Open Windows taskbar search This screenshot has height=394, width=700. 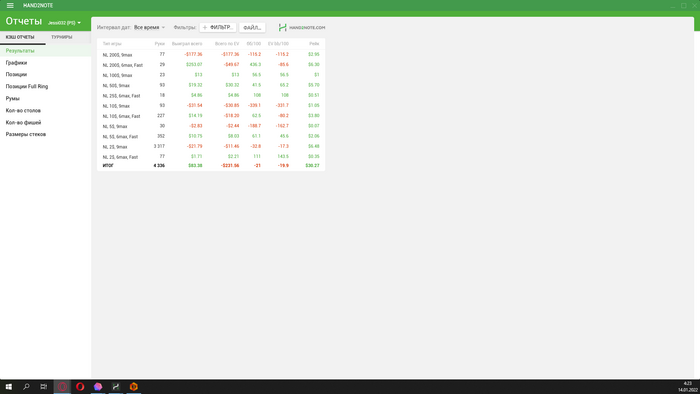click(x=26, y=386)
